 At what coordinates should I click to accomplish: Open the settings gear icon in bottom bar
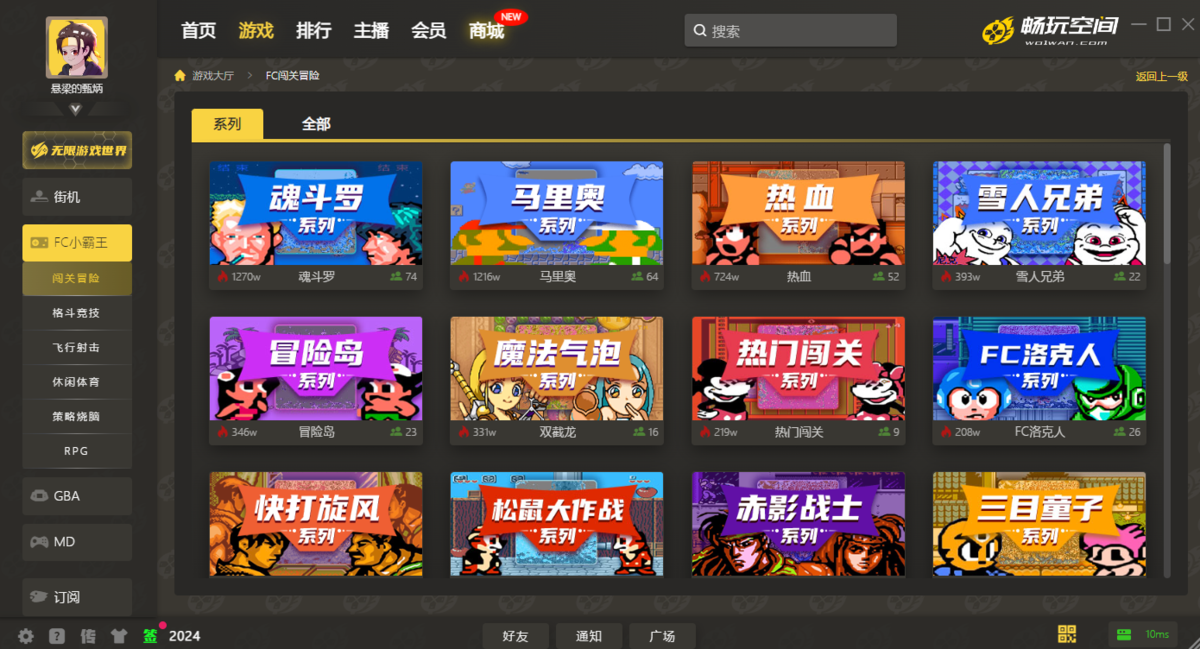26,636
